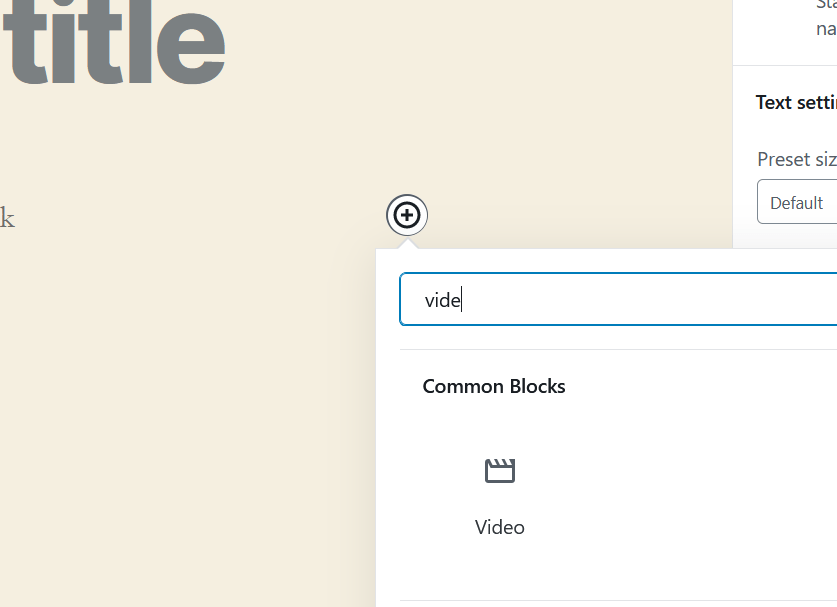Click the block description text in sidebar
Screen dimensions: 837x607
[x=826, y=19]
